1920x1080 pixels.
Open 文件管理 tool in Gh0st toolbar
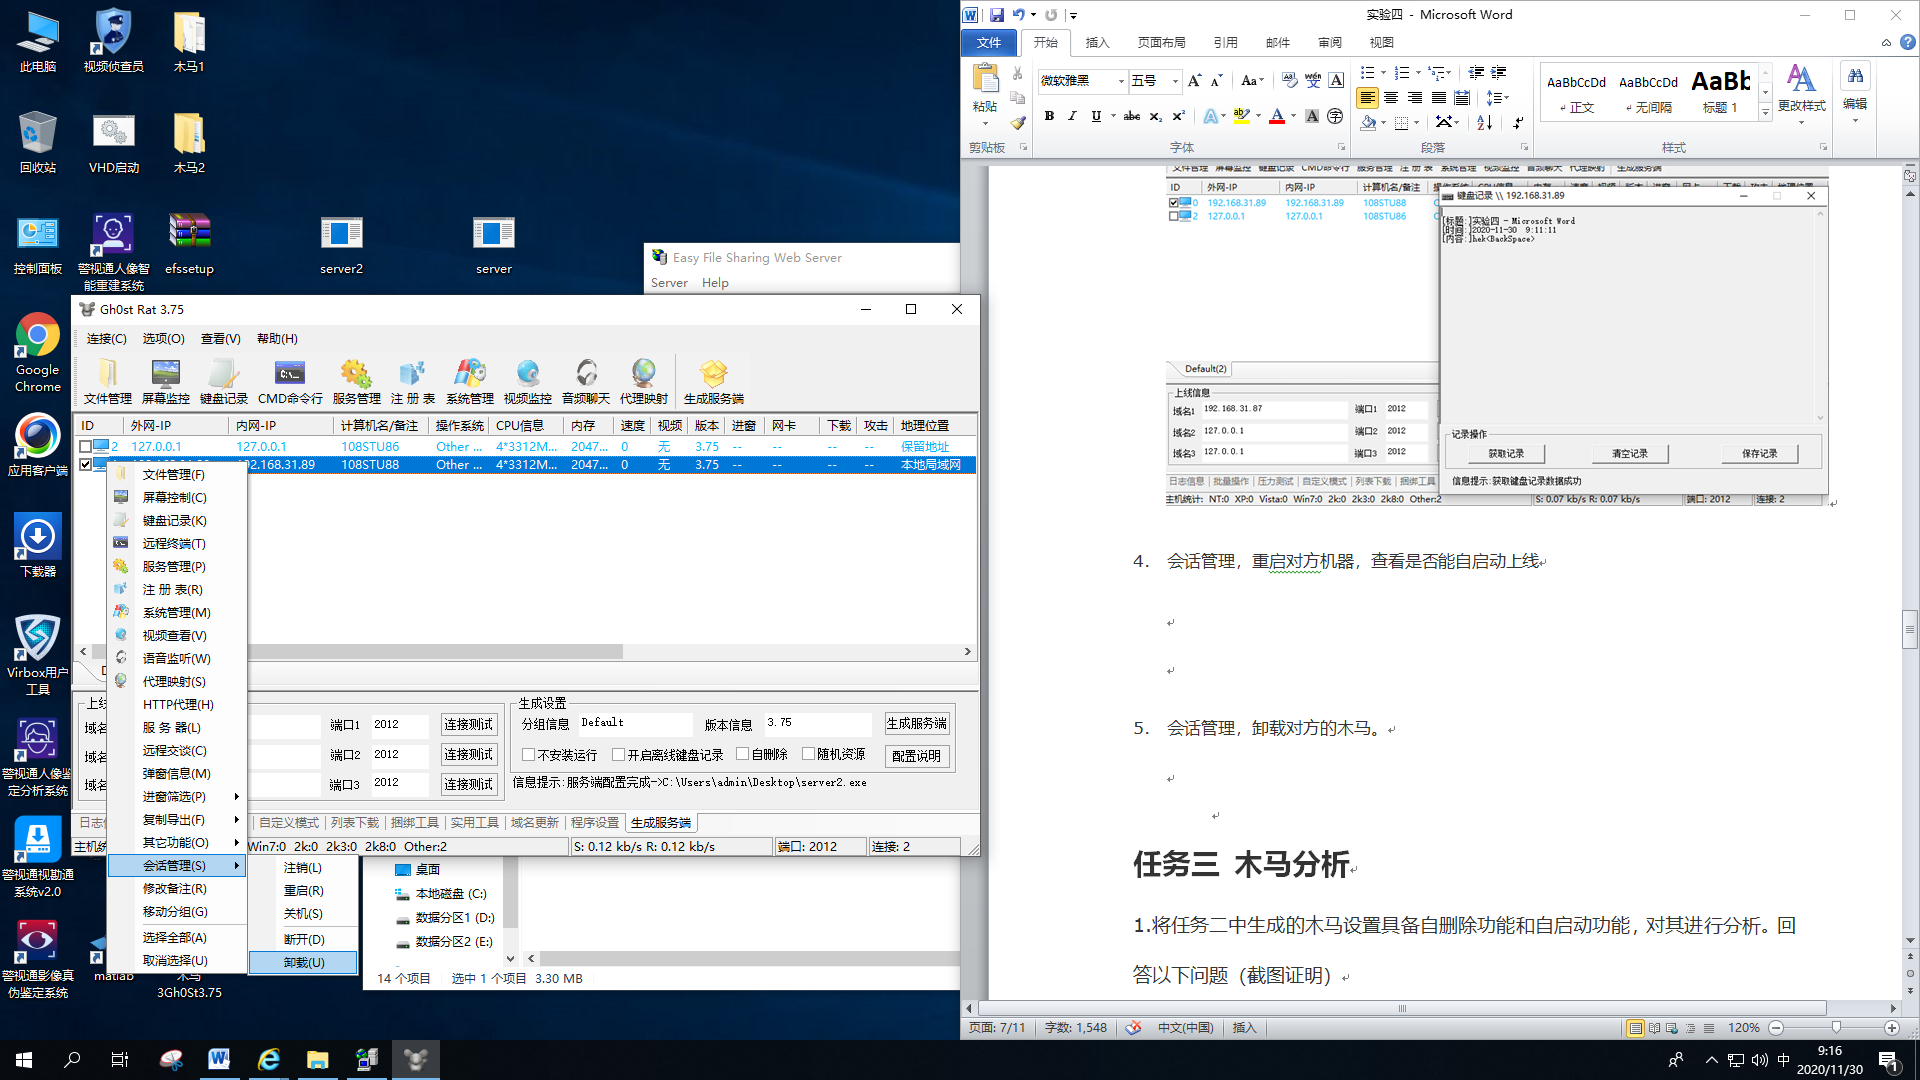coord(107,381)
